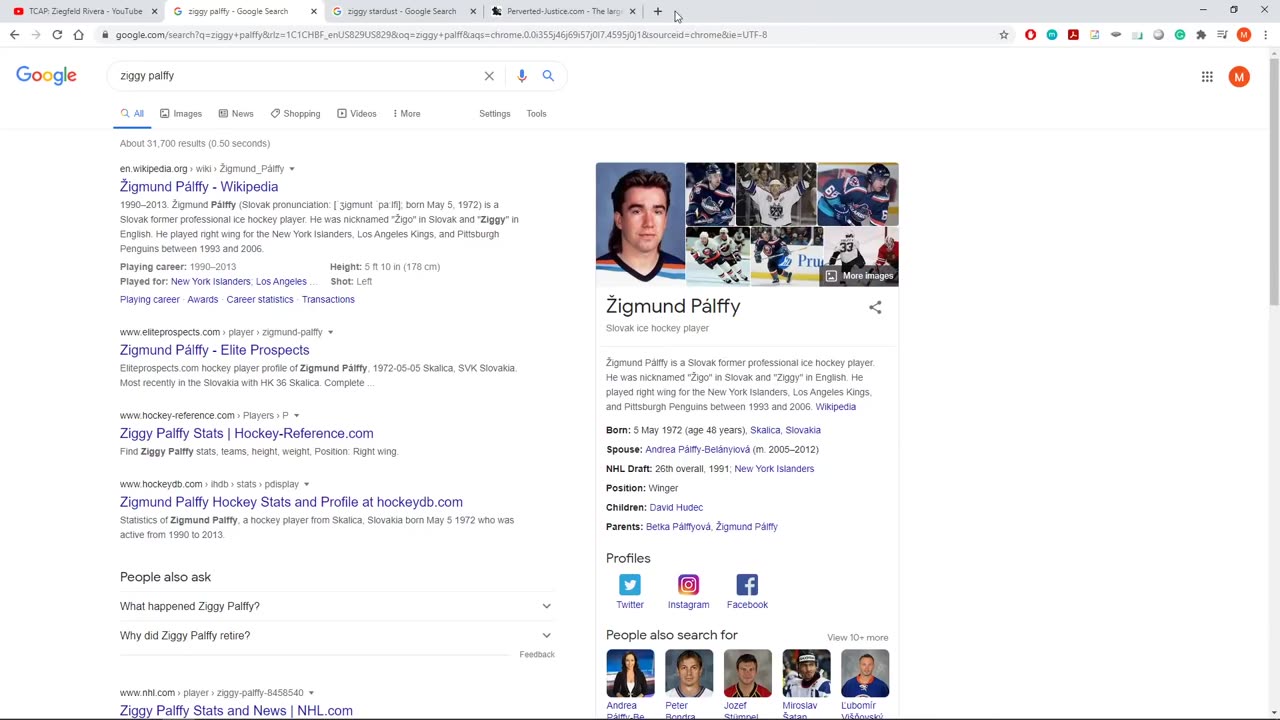The image size is (1280, 720).
Task: Bookmark this page with the star icon
Action: [1004, 35]
